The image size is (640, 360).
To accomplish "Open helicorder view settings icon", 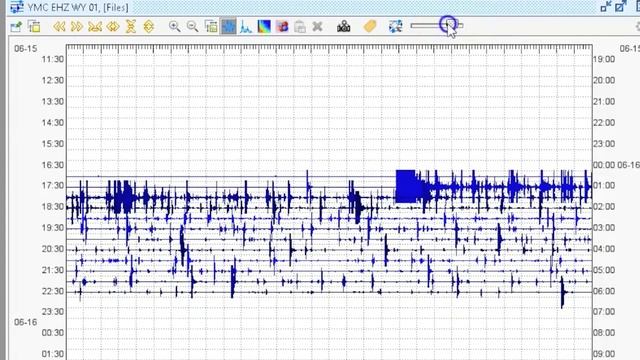I will pos(16,27).
